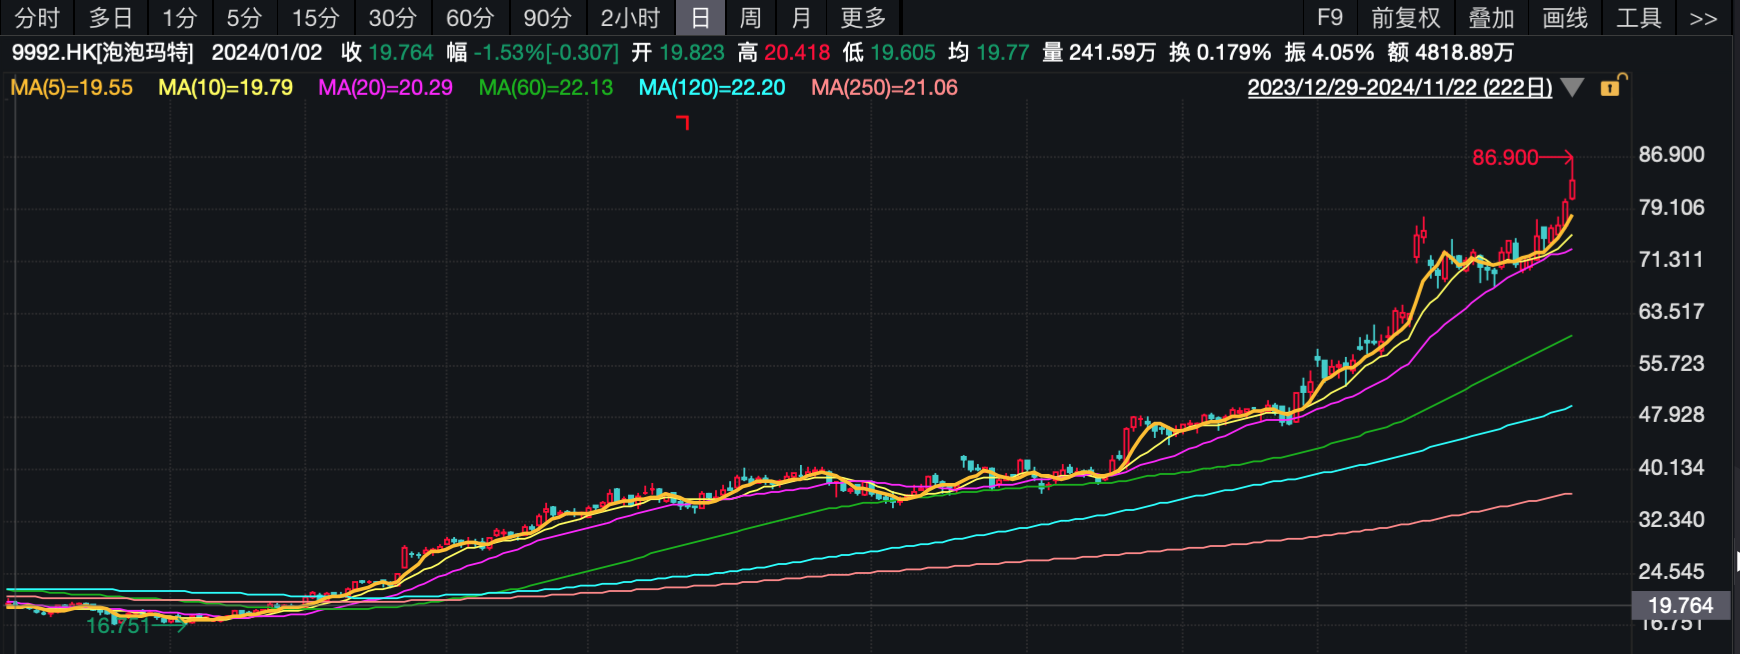Viewport: 1740px width, 654px height.
Task: Open the 2023/12/29-2024/11/22 date range link
Action: click(1399, 88)
